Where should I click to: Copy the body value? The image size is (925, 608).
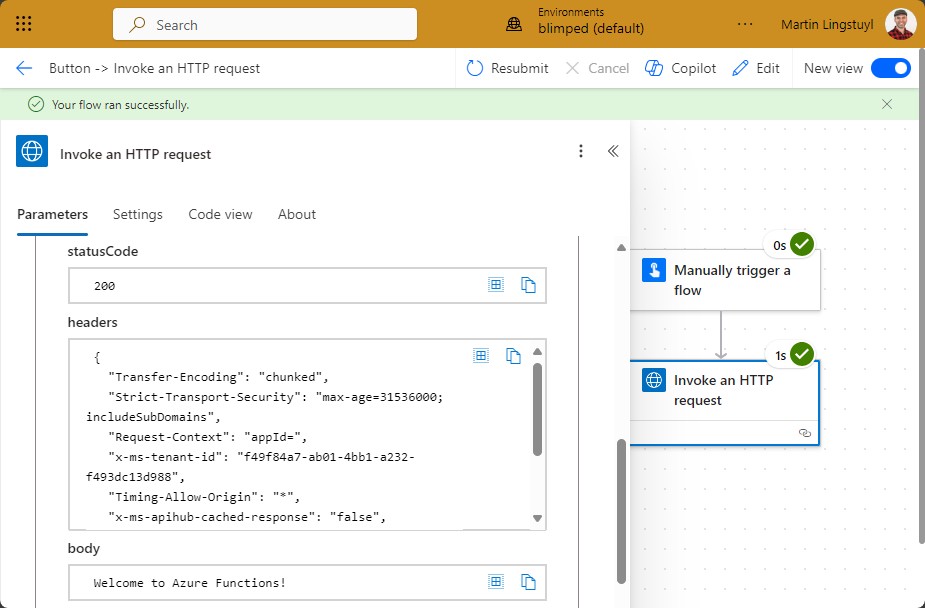528,582
